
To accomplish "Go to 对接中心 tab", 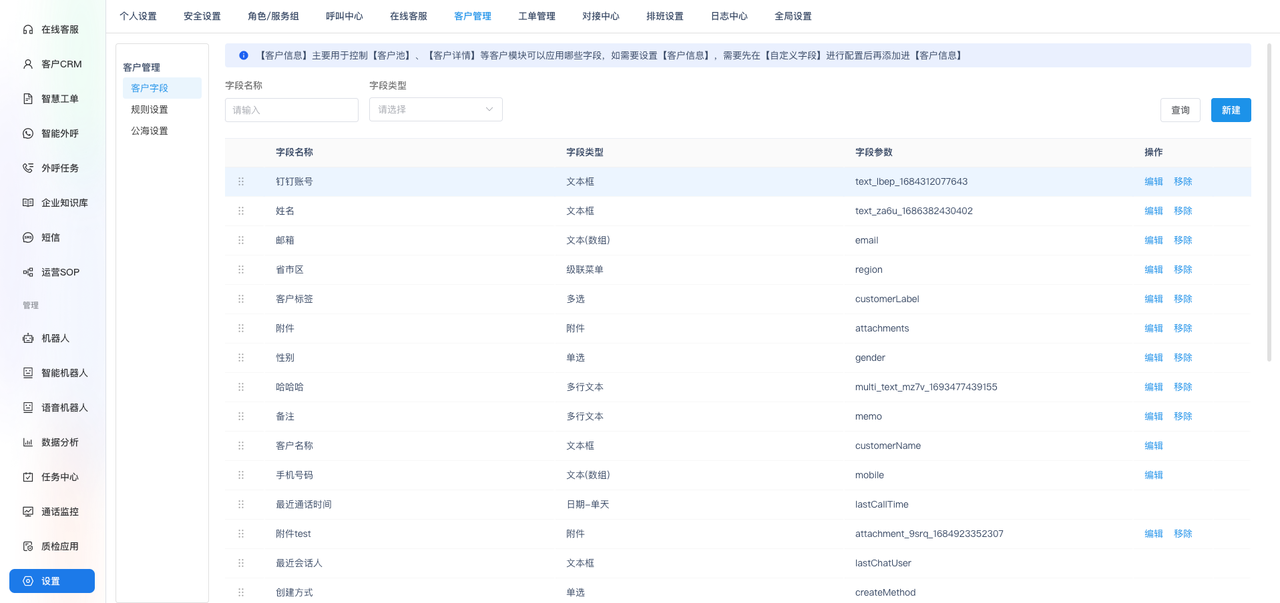I will pos(600,16).
